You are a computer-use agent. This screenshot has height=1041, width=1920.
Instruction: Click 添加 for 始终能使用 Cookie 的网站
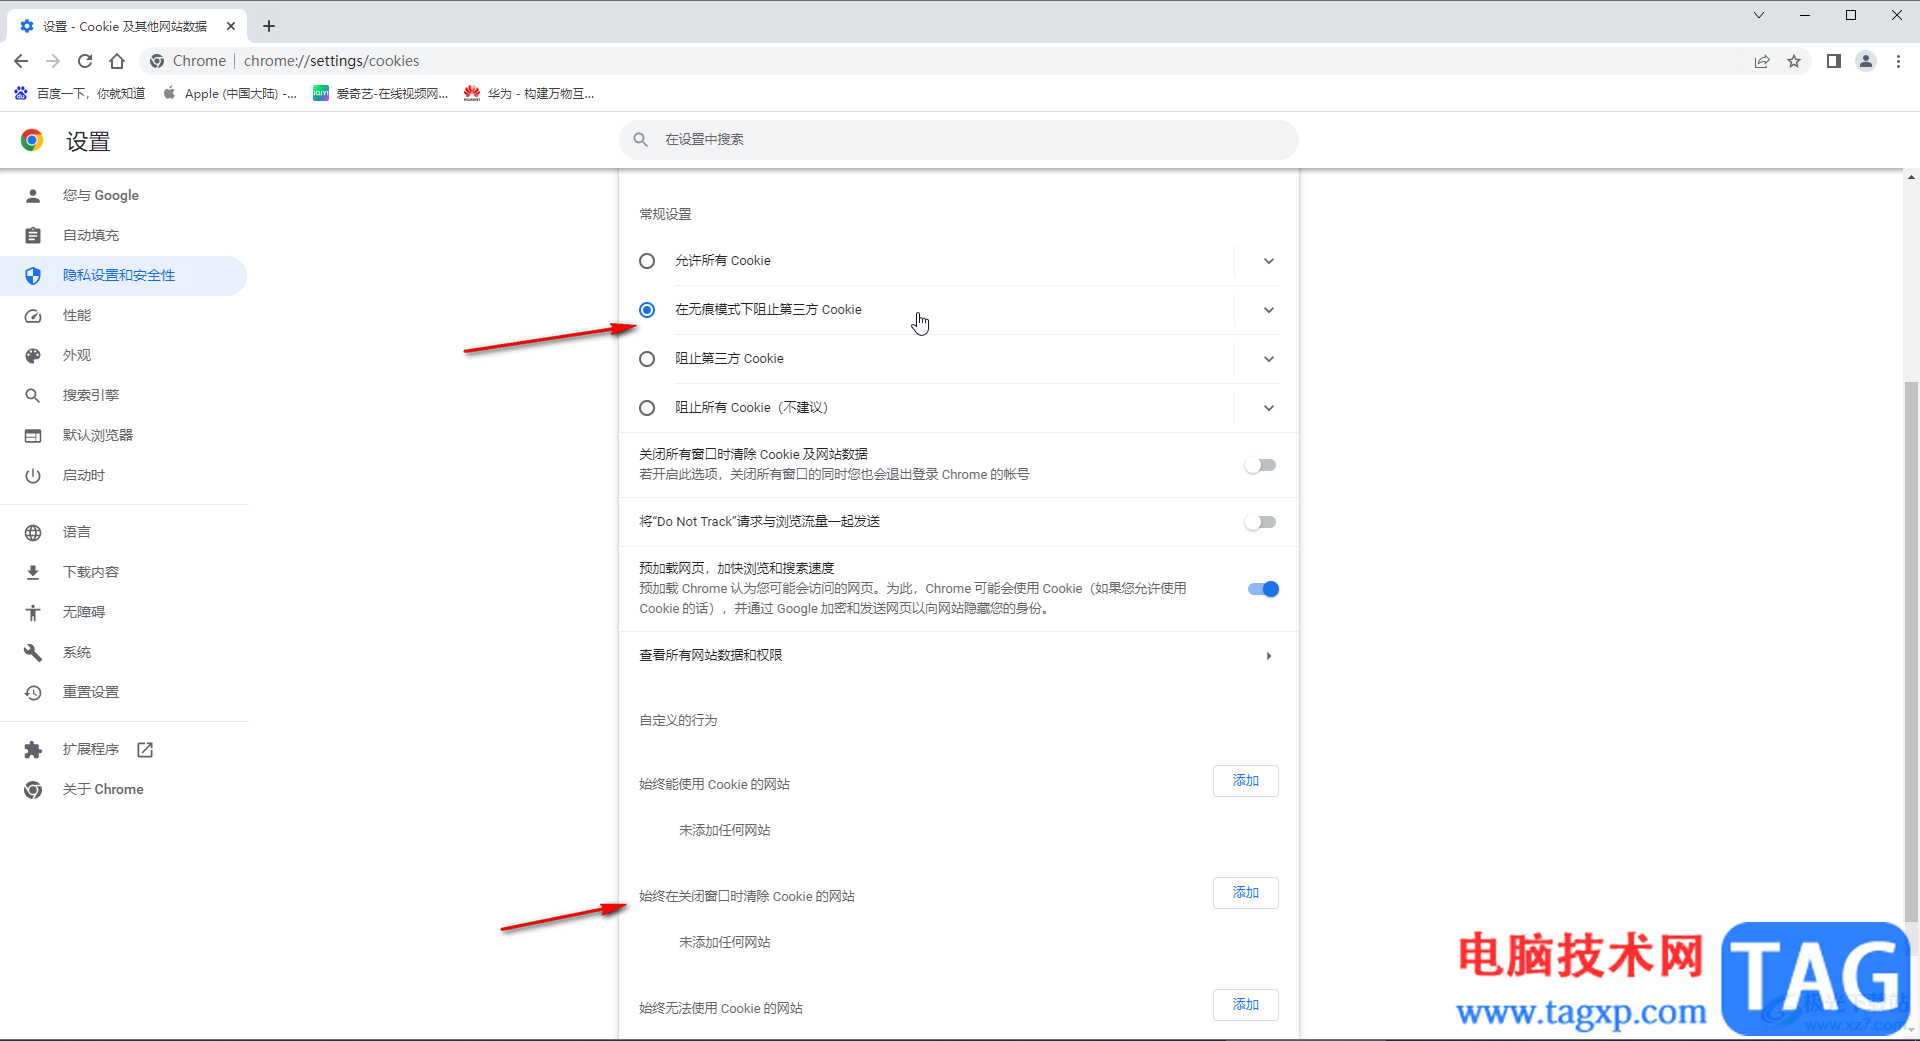pyautogui.click(x=1245, y=781)
